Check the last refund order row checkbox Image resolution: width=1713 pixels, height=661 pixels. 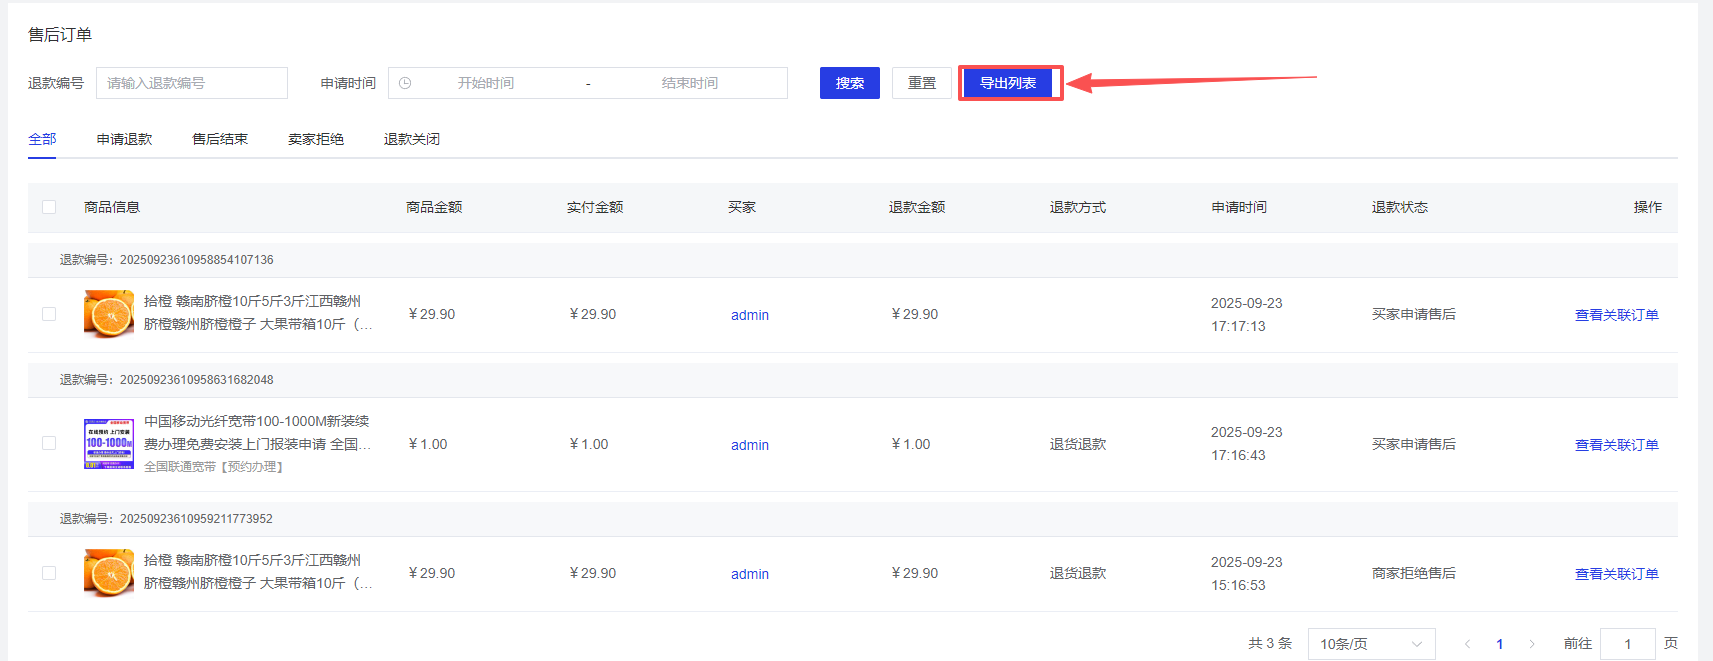pyautogui.click(x=49, y=573)
